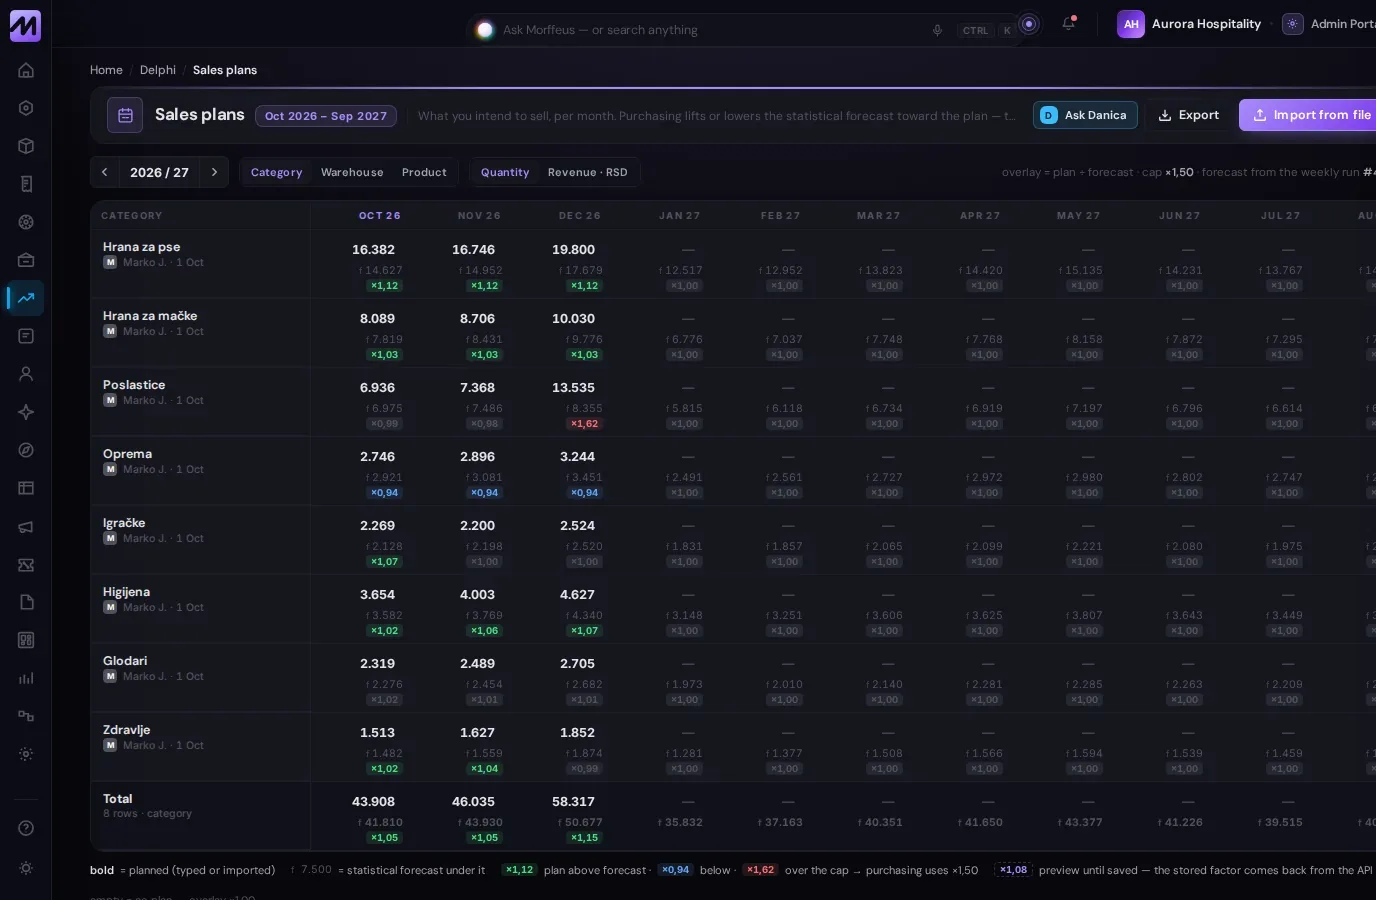Open the receipt icon in the sidebar
1376x900 pixels.
[x=26, y=184]
